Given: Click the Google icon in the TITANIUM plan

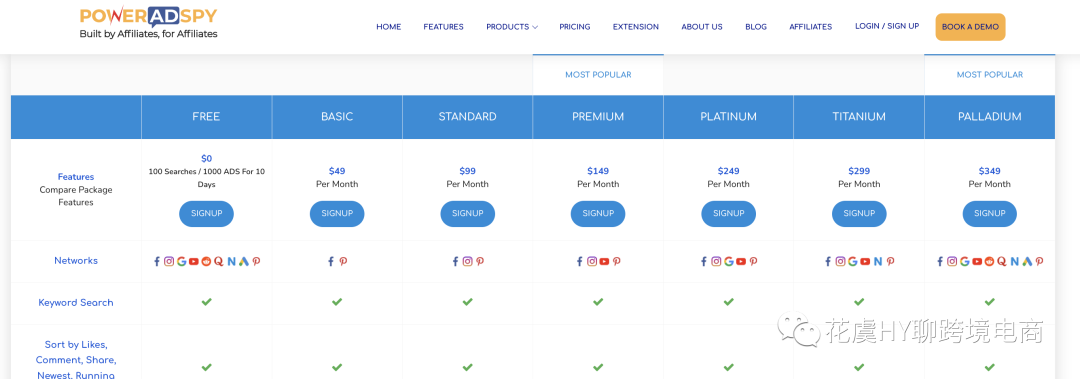Looking at the screenshot, I should coord(853,261).
